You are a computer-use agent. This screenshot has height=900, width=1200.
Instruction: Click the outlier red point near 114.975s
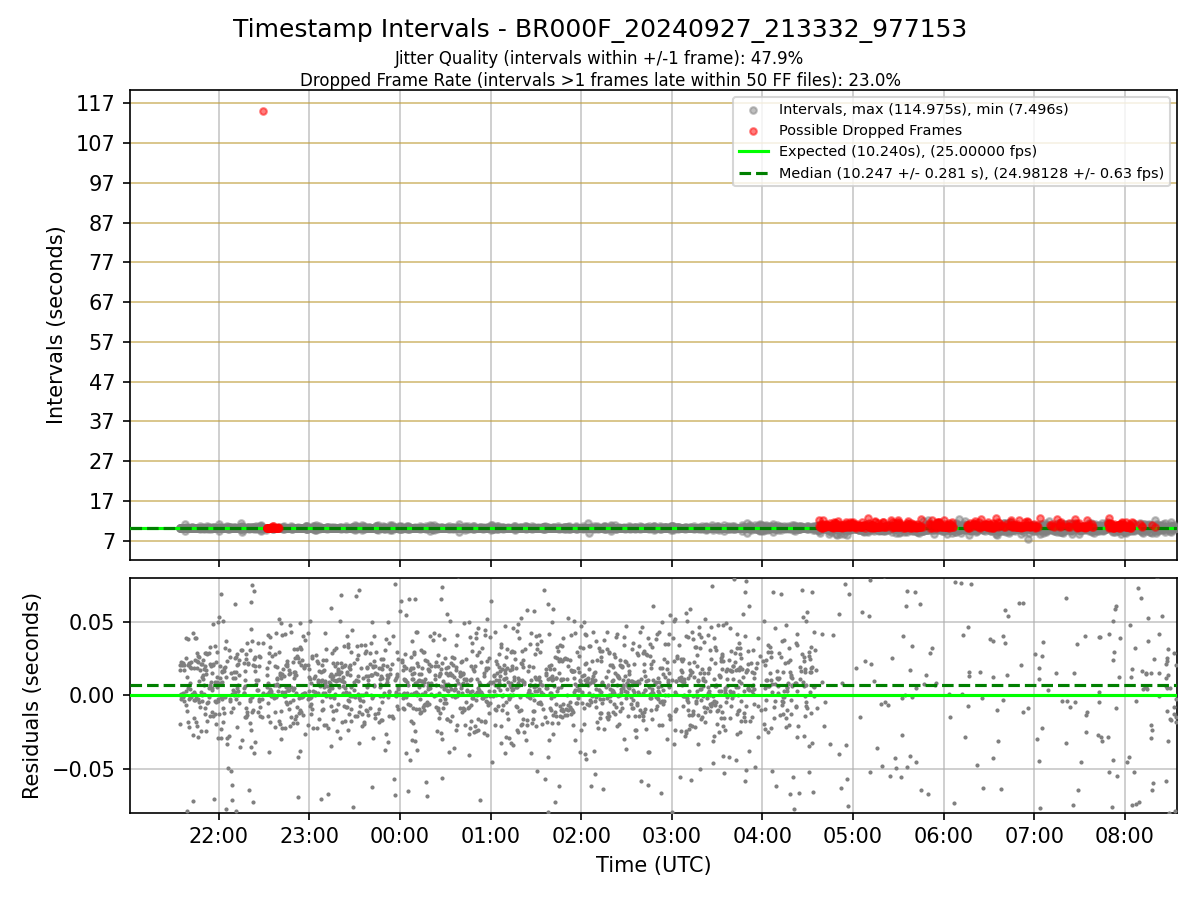[263, 111]
